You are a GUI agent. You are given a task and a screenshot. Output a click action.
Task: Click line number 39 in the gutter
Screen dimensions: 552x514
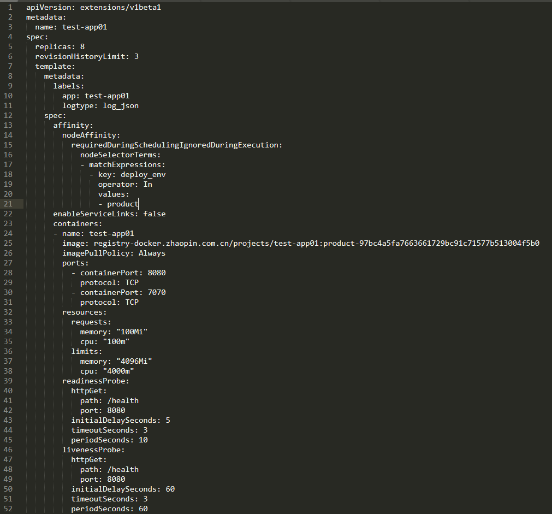pos(8,381)
